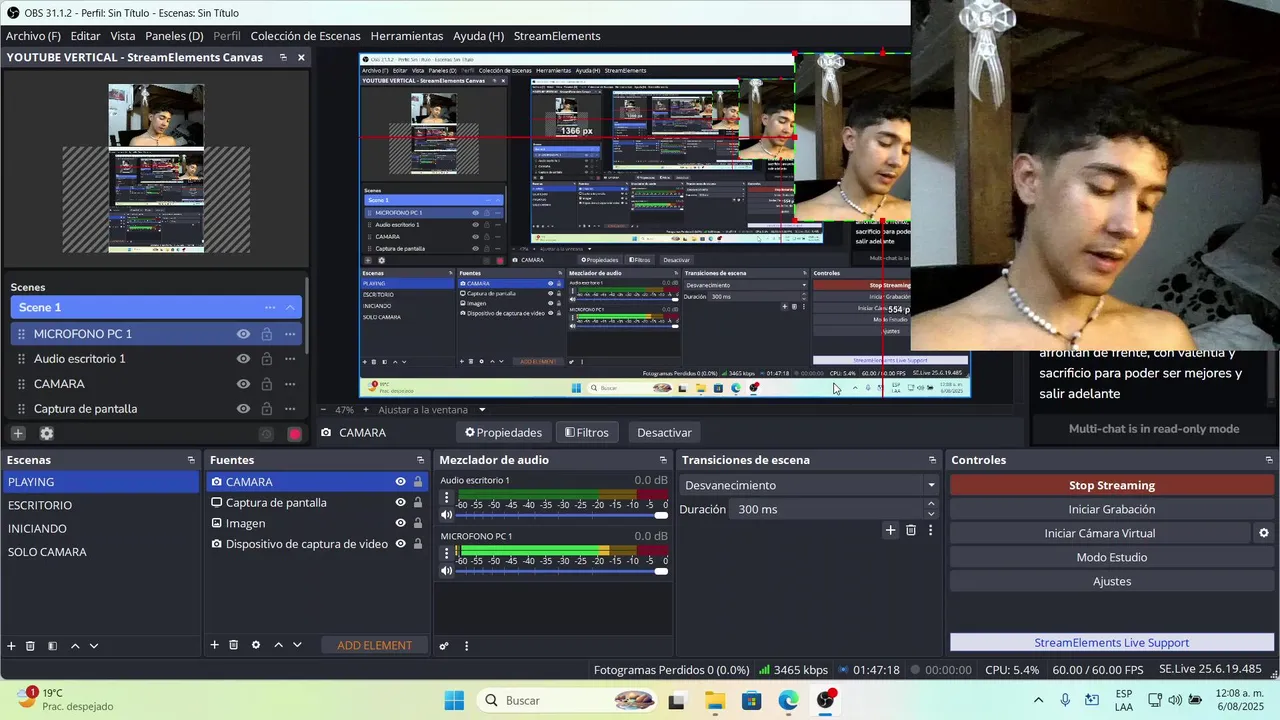This screenshot has width=1280, height=720.
Task: Add a new scene in Escenas panel
Action: click(x=11, y=646)
